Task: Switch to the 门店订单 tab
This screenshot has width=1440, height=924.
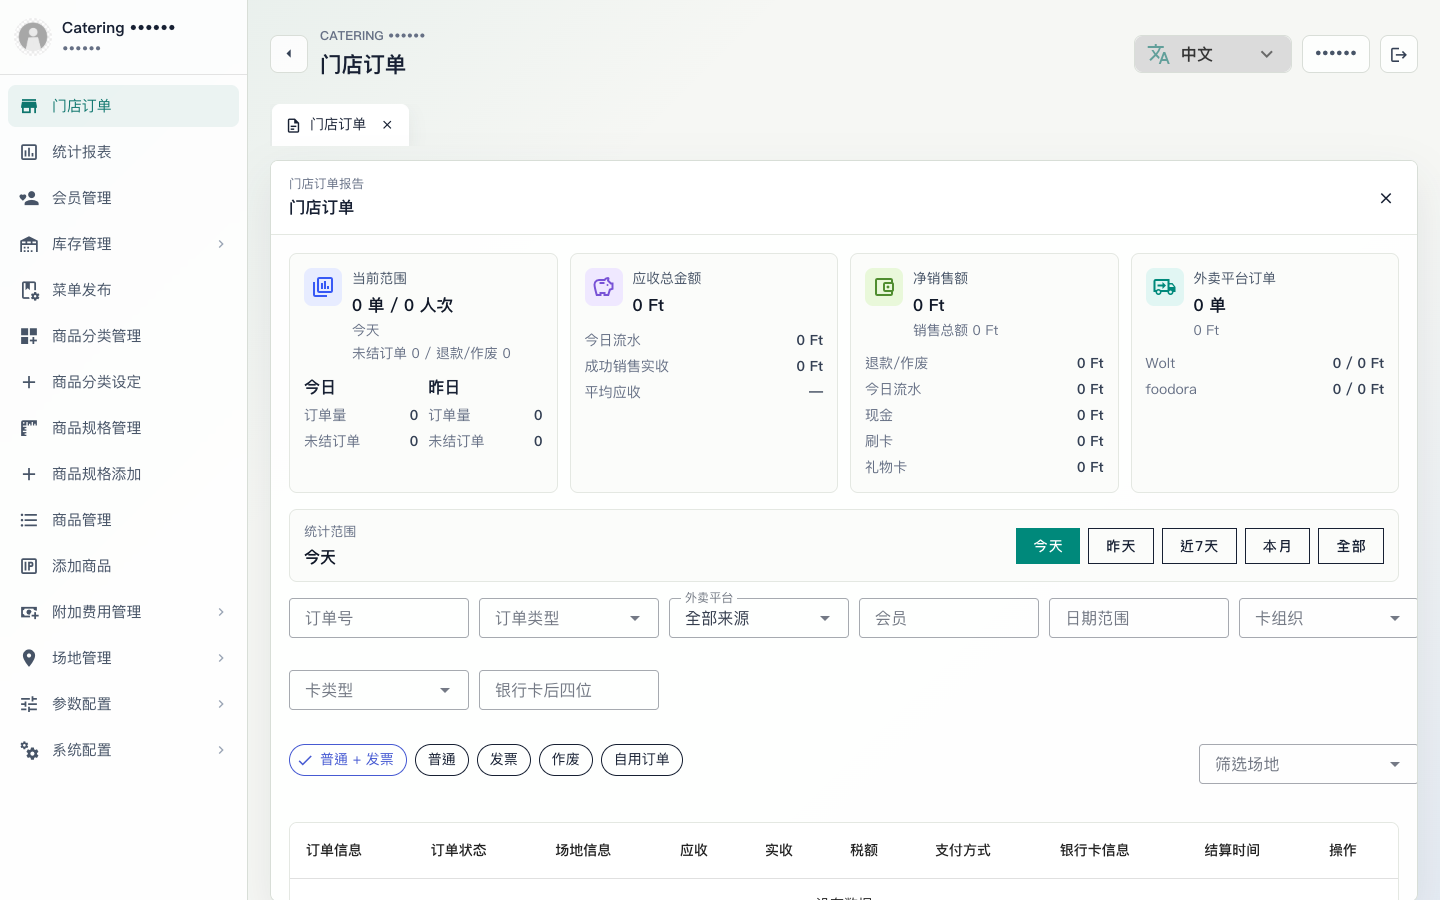Action: tap(340, 125)
